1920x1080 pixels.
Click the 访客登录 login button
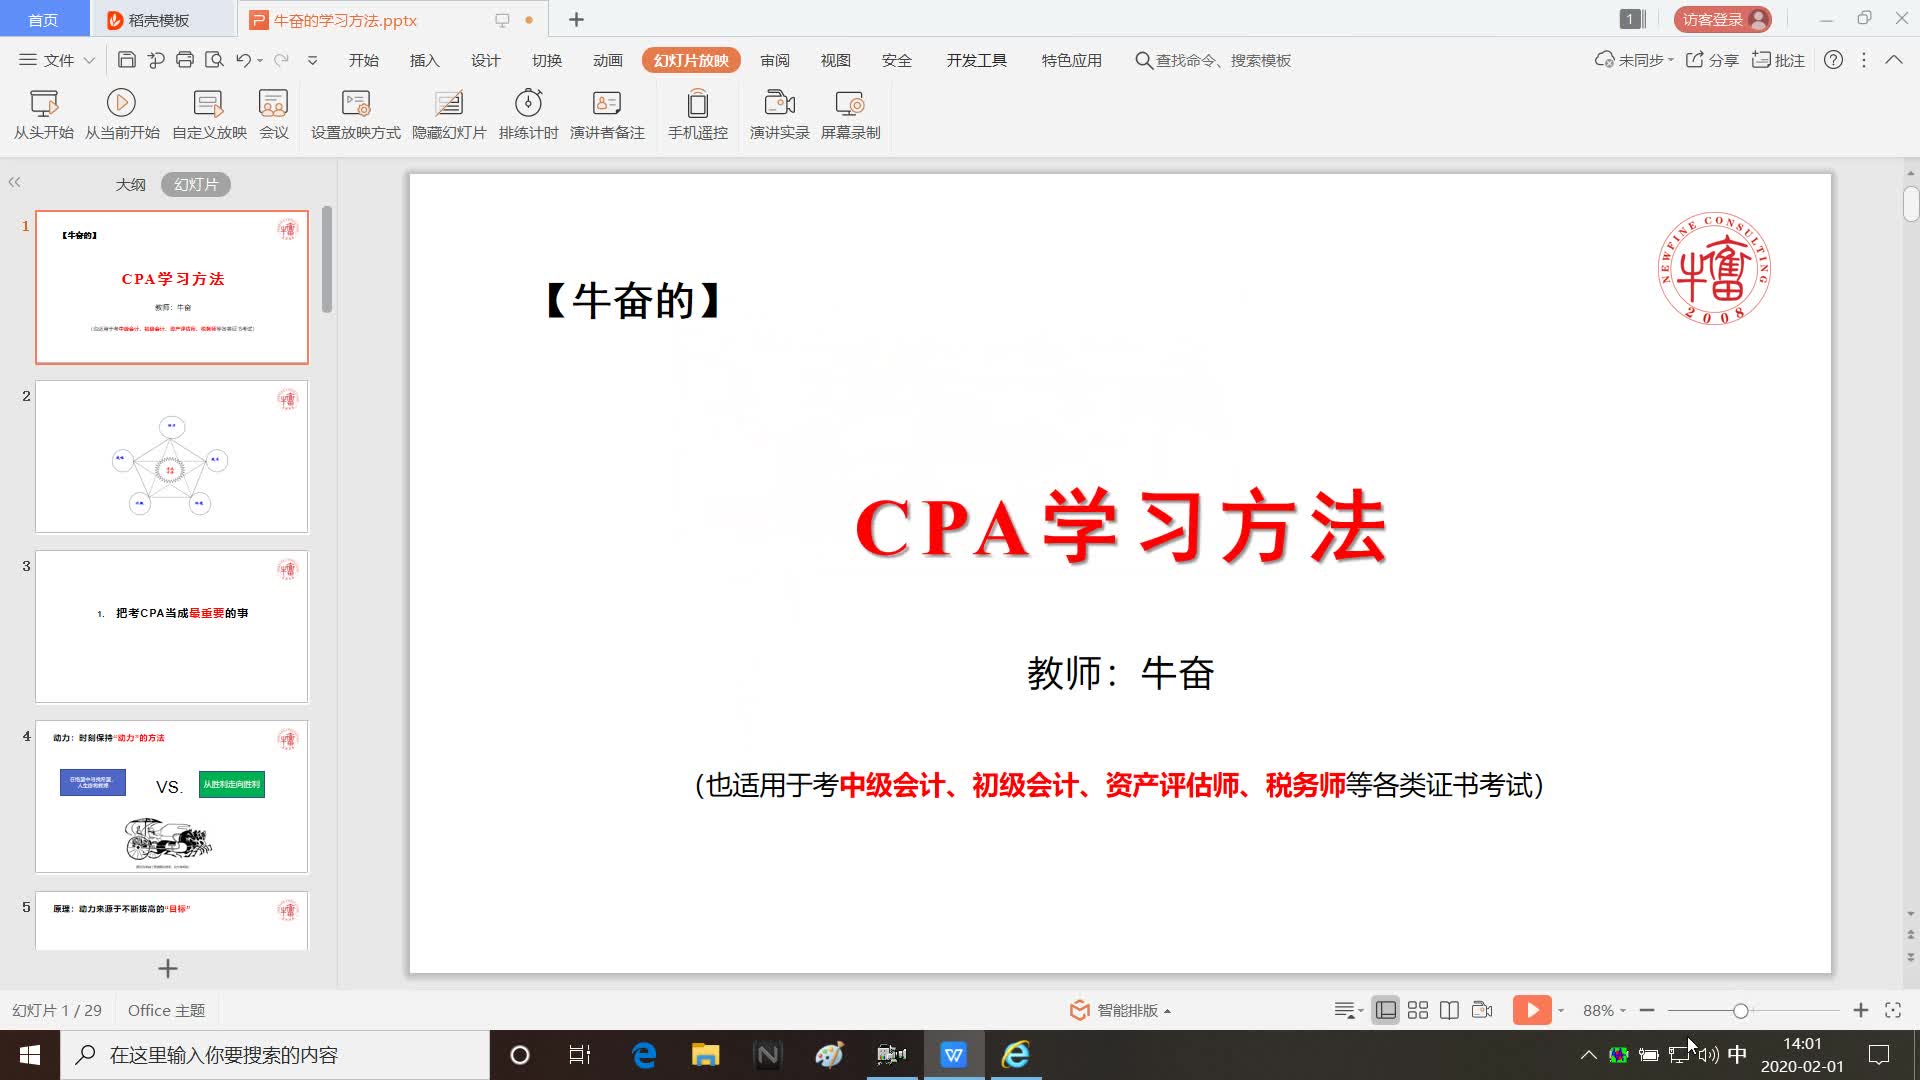click(x=1723, y=19)
